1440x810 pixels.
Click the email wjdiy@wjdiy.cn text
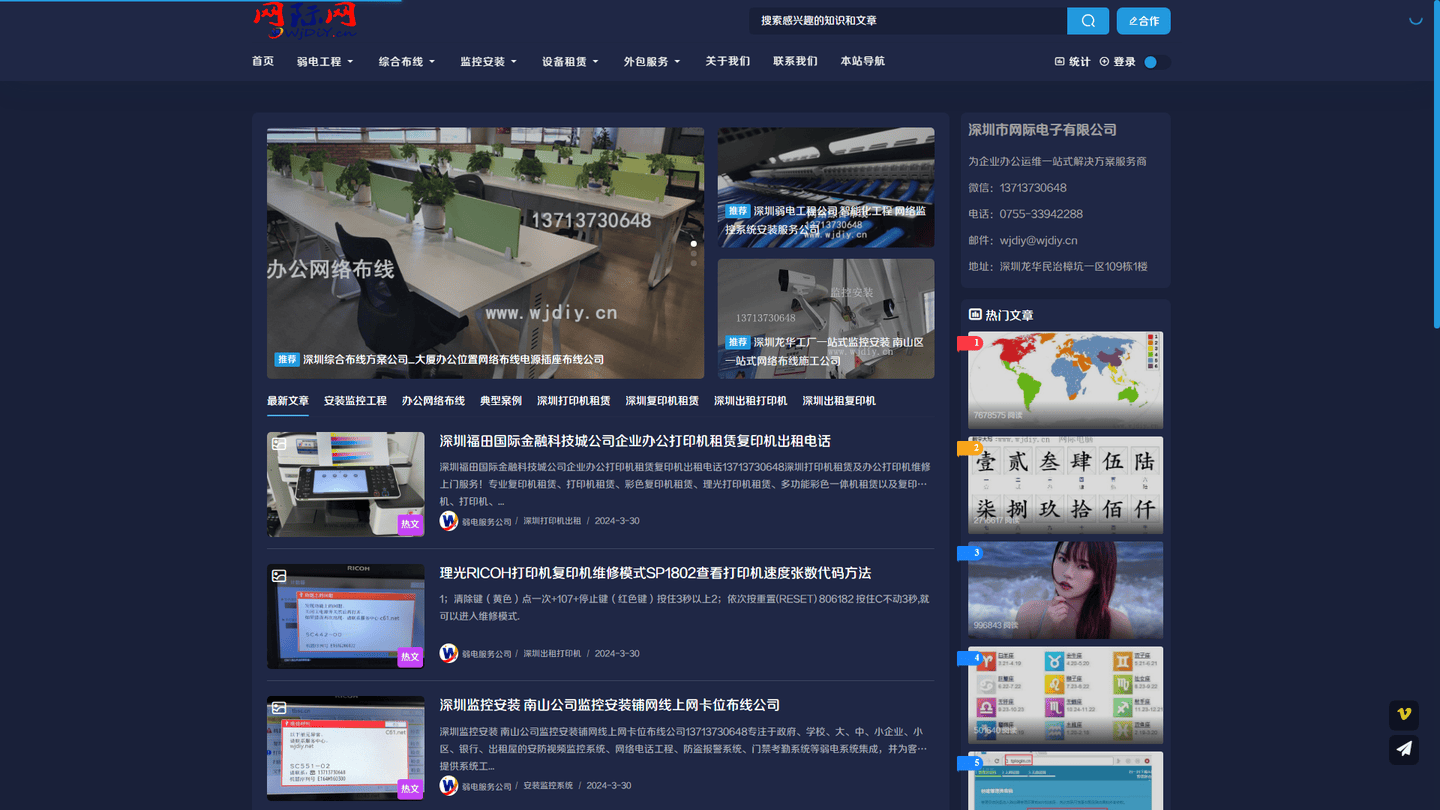pyautogui.click(x=1038, y=240)
